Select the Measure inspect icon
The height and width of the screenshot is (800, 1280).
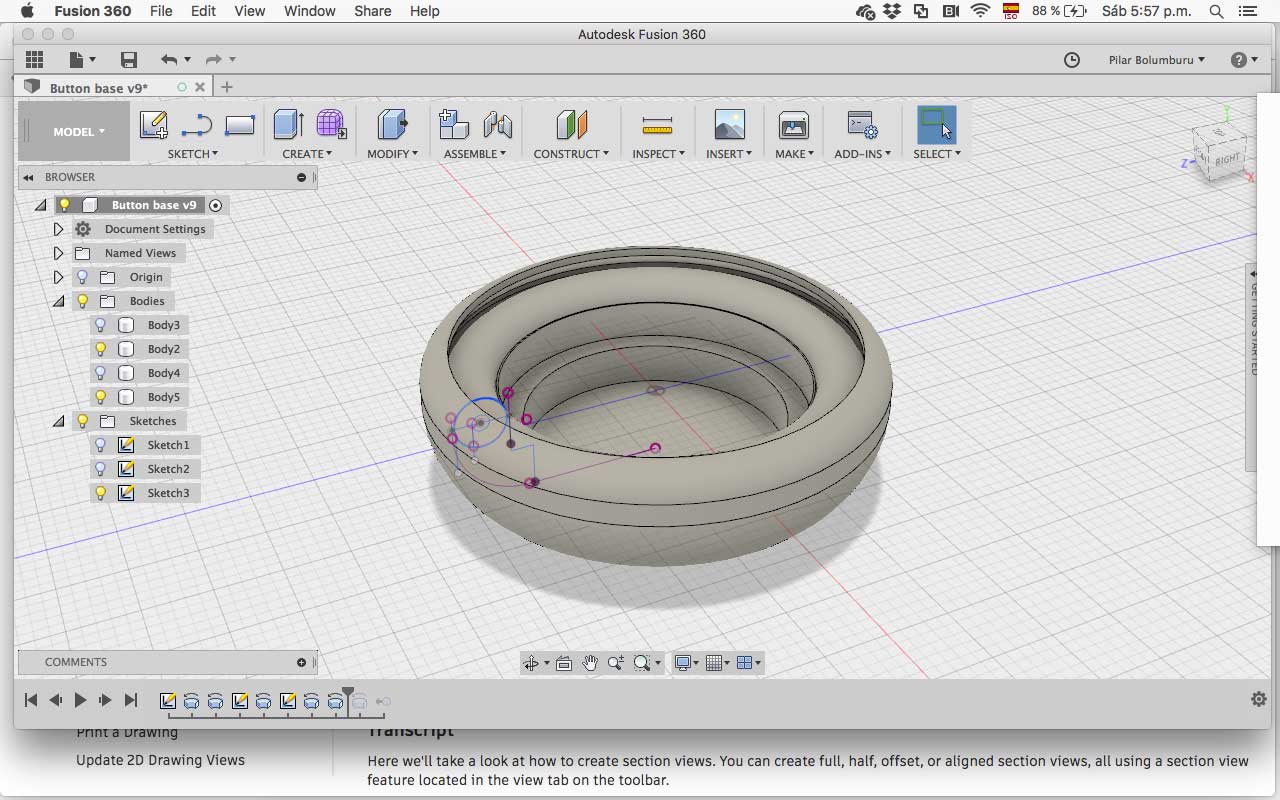coord(657,125)
